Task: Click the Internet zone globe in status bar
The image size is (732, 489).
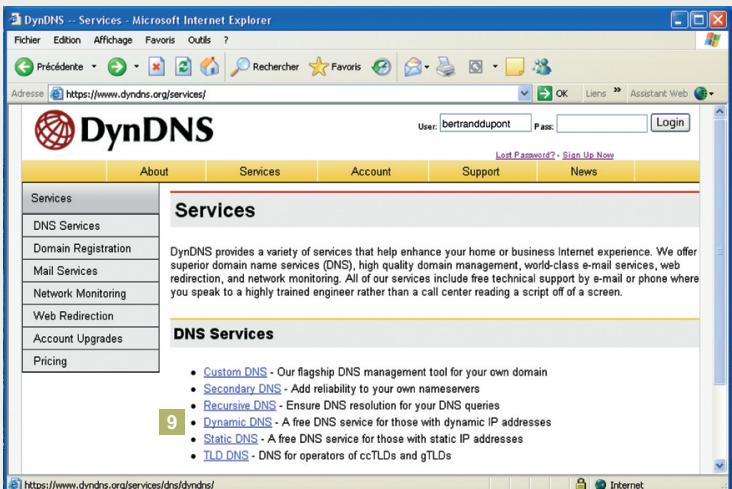Action: click(600, 484)
